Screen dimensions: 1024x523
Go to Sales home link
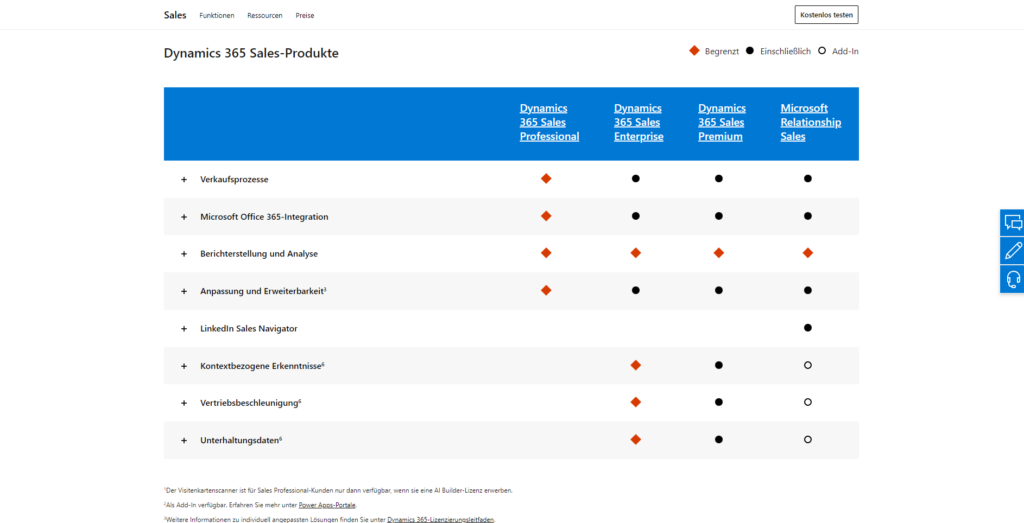pos(175,14)
